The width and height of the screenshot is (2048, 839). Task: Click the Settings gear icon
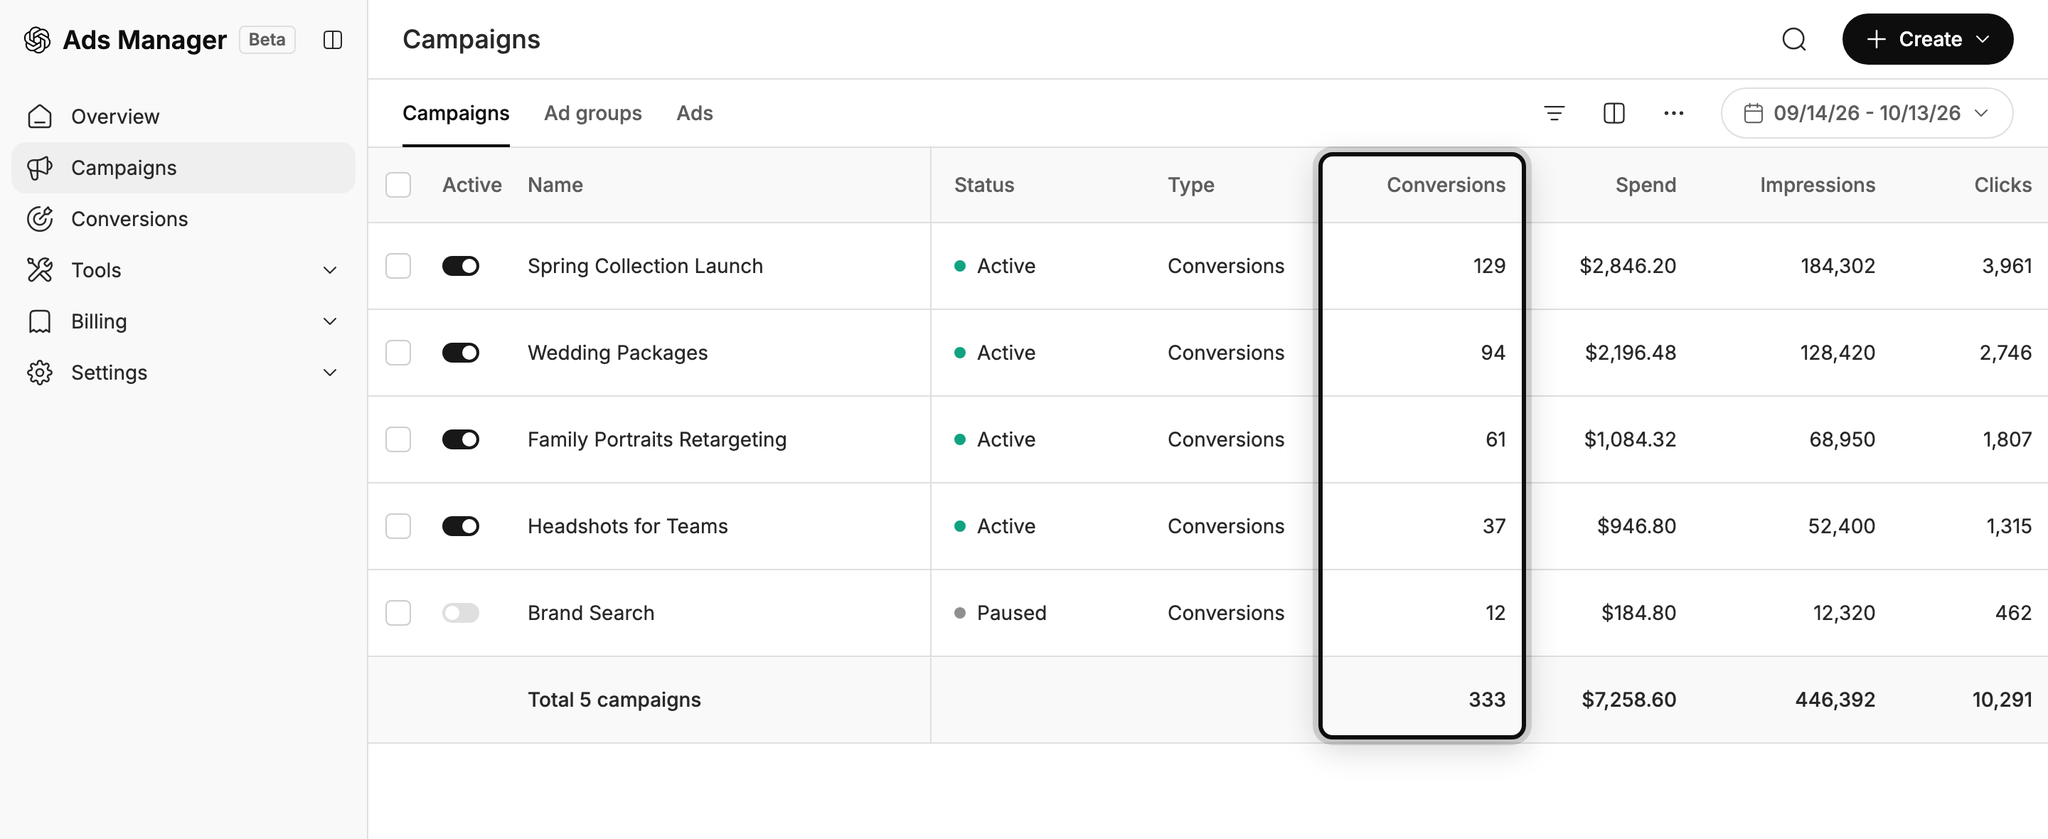pos(40,372)
